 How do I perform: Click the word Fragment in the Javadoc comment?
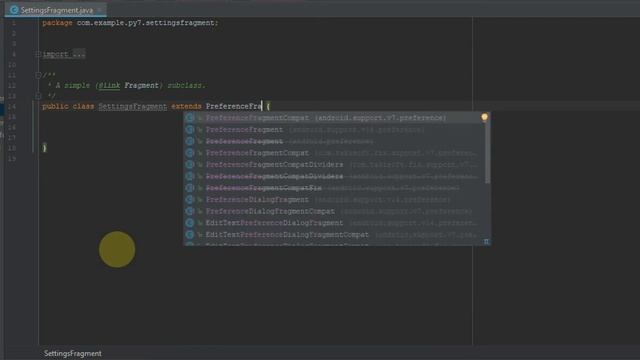click(x=141, y=85)
